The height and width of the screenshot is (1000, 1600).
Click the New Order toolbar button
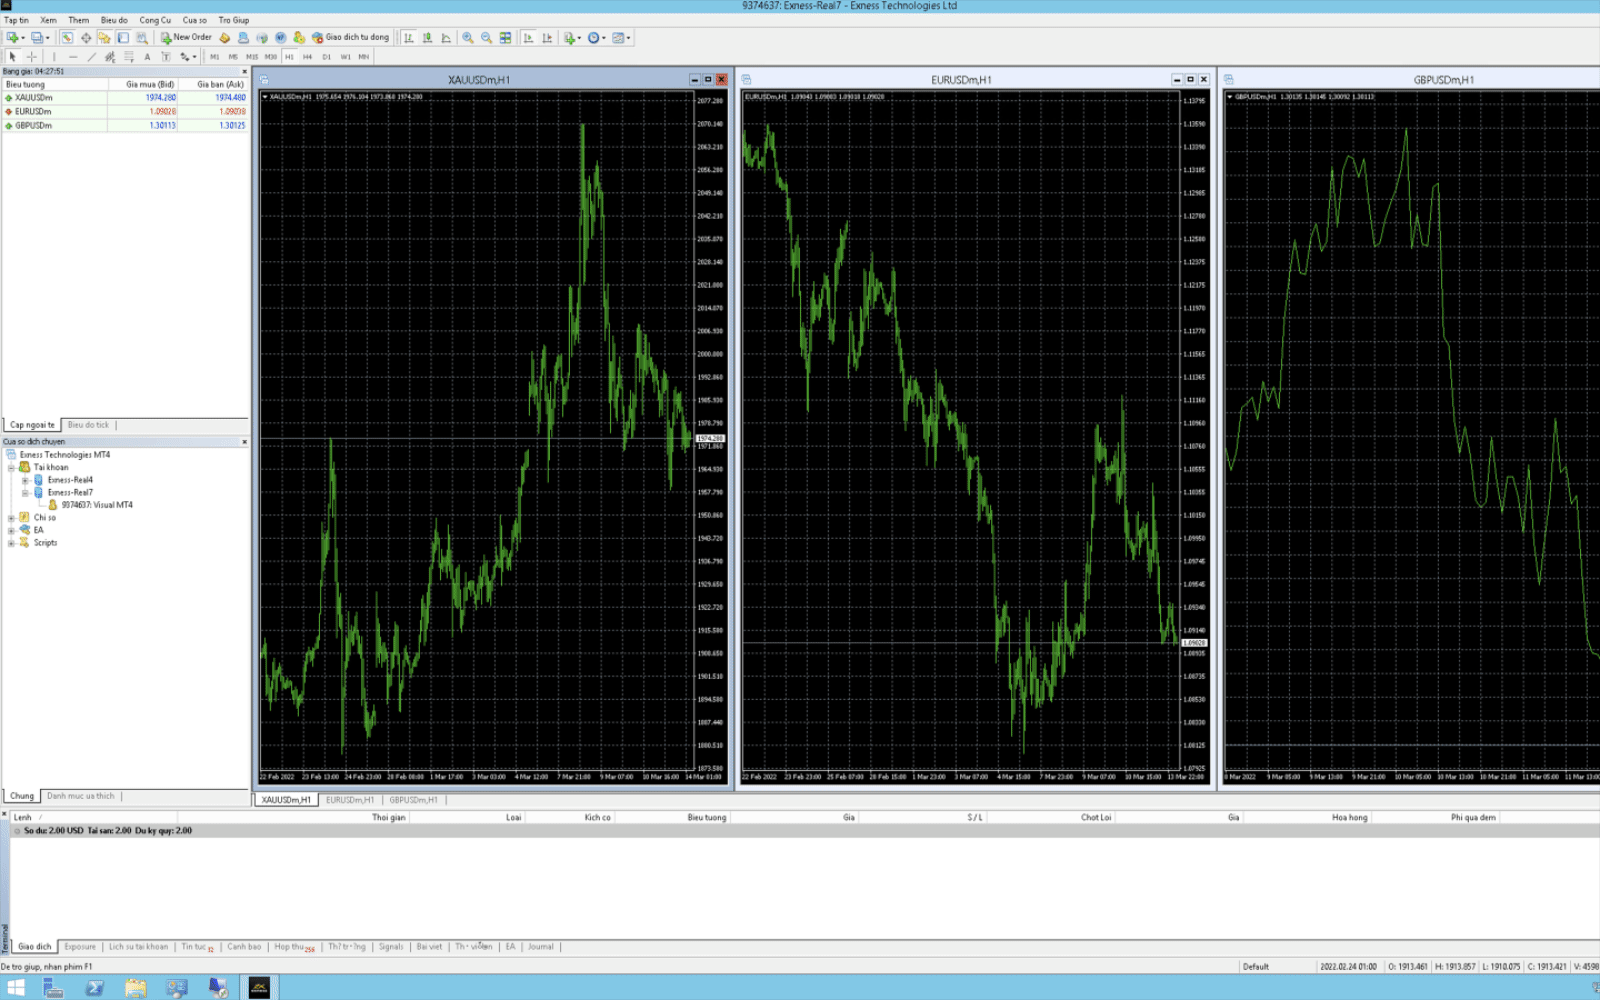tap(186, 37)
